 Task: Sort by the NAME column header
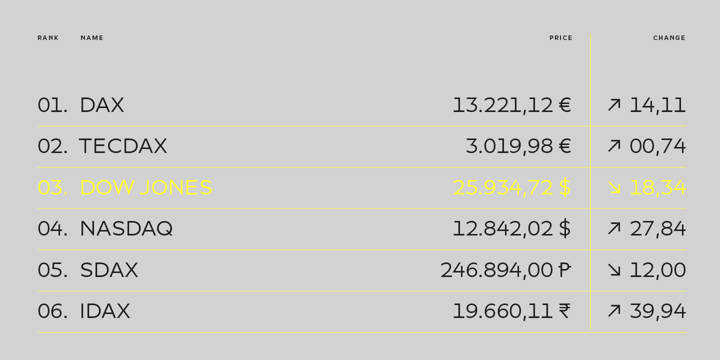(92, 38)
